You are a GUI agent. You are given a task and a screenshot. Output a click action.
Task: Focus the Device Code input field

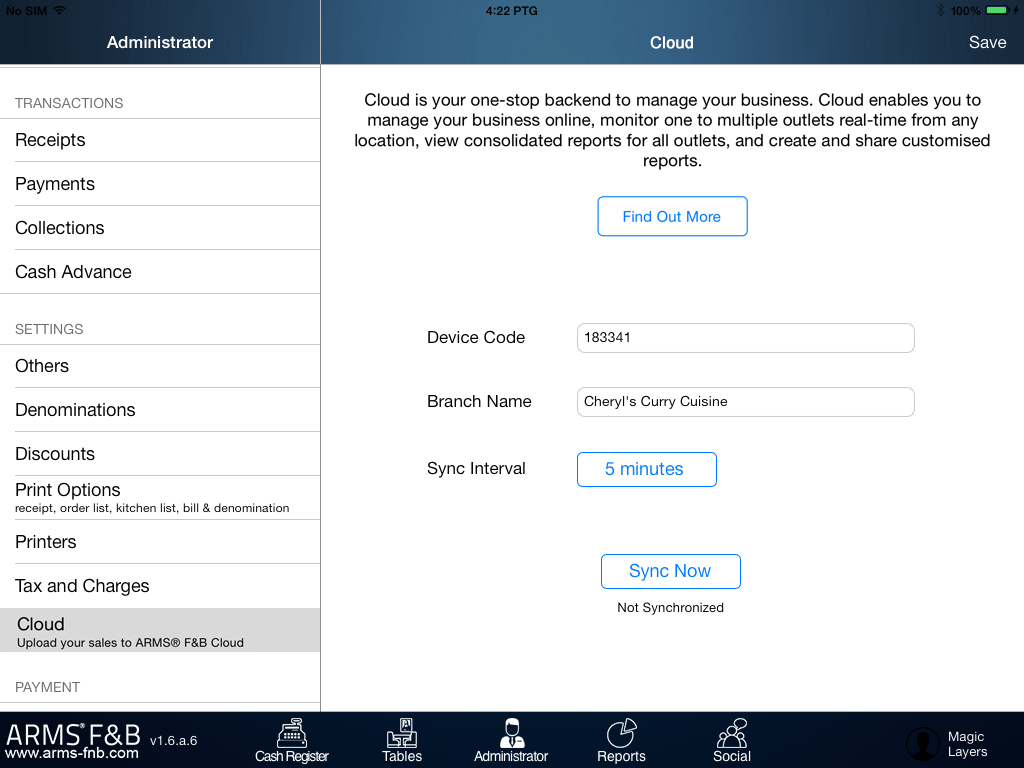[745, 338]
